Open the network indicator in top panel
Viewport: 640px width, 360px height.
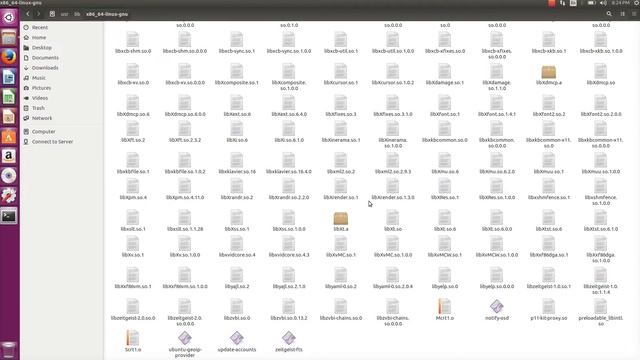[x=562, y=3]
